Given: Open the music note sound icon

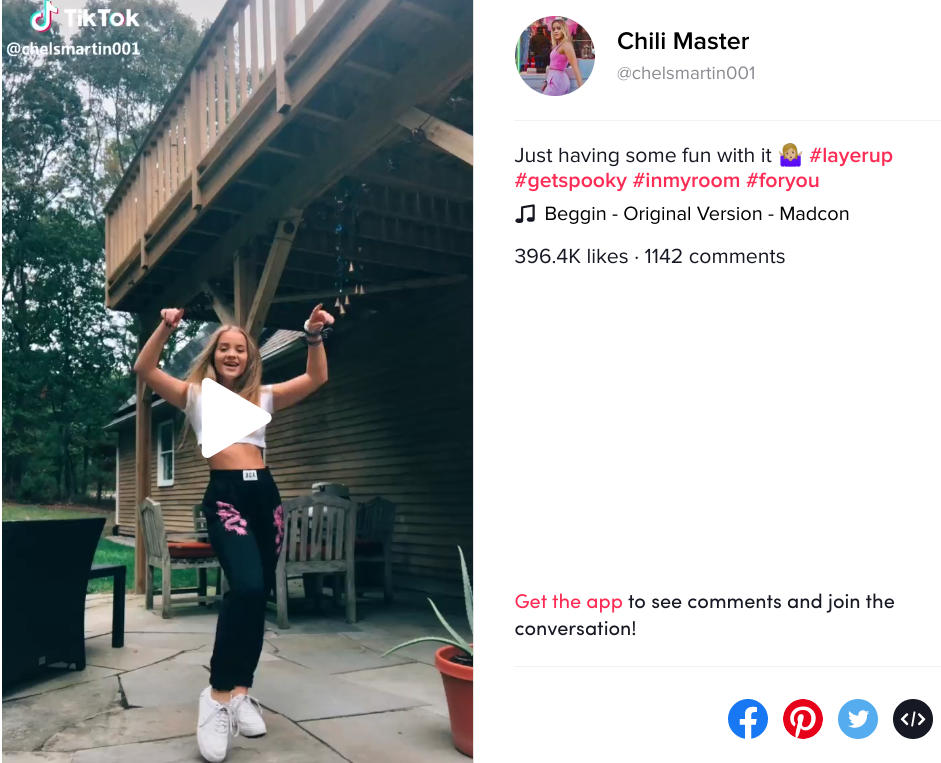Looking at the screenshot, I should tap(525, 214).
